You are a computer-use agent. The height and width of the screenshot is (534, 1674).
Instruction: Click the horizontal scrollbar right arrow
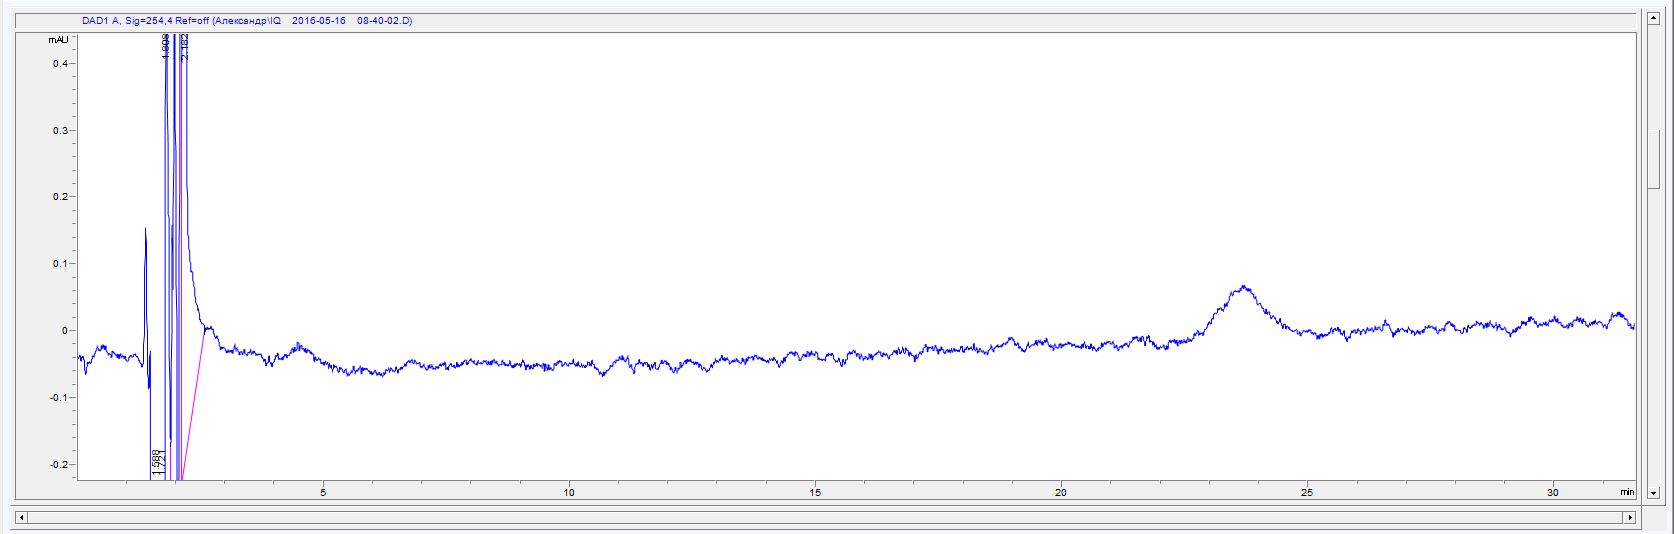(x=1630, y=518)
